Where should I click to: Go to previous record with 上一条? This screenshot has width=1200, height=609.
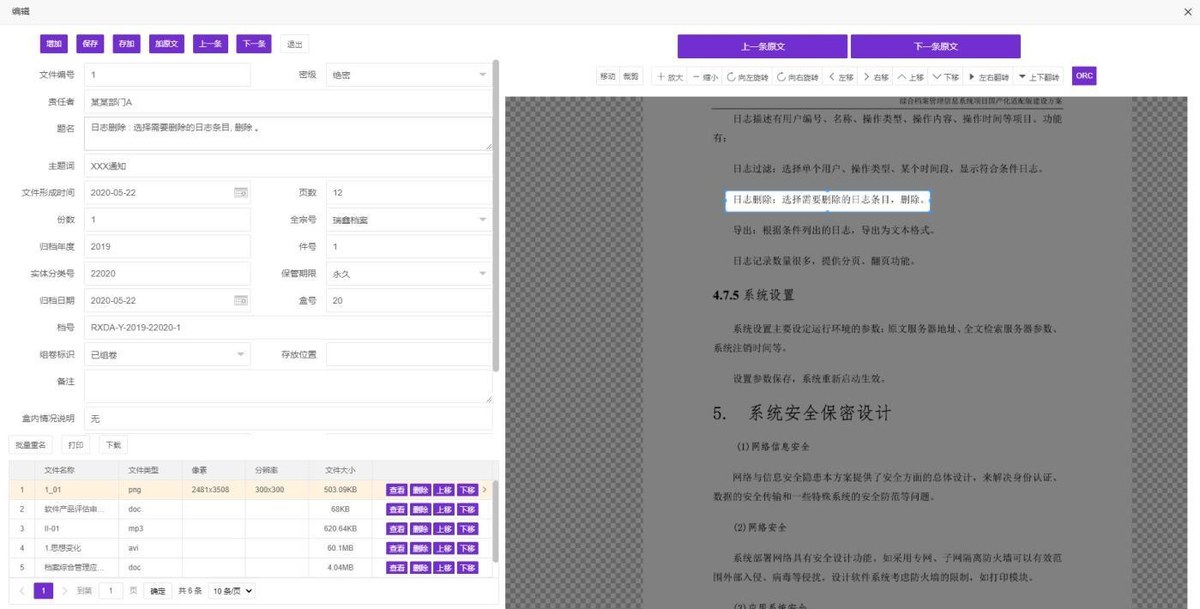pos(210,44)
